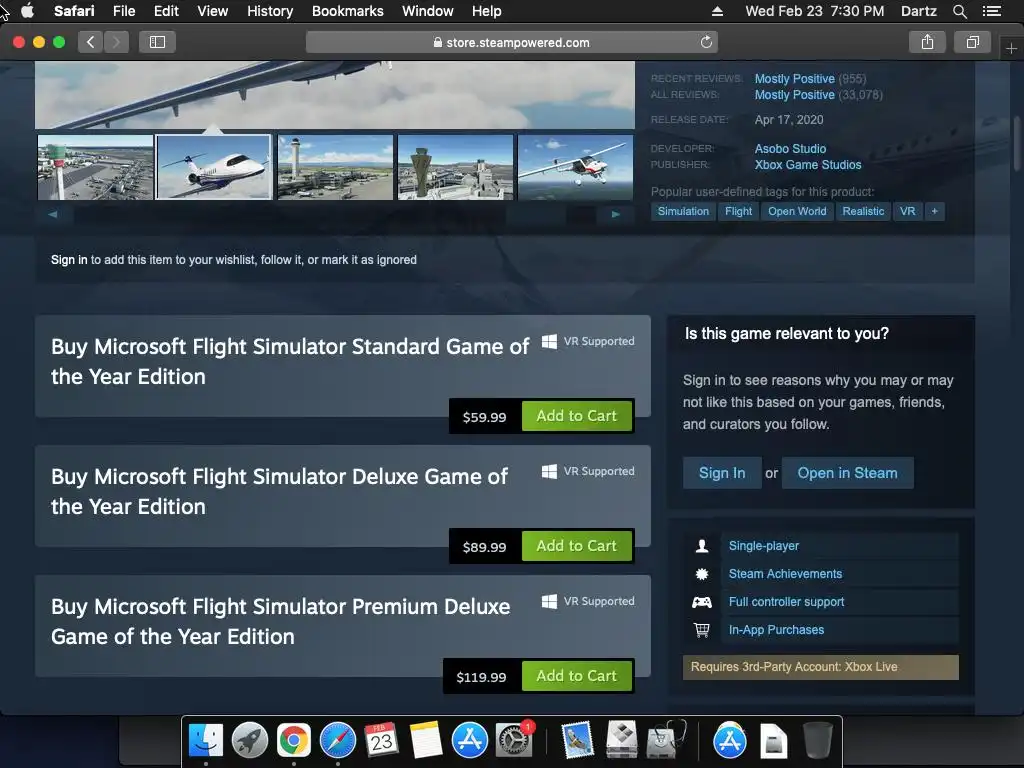Select the Open World tag
This screenshot has width=1024, height=768.
(x=797, y=212)
